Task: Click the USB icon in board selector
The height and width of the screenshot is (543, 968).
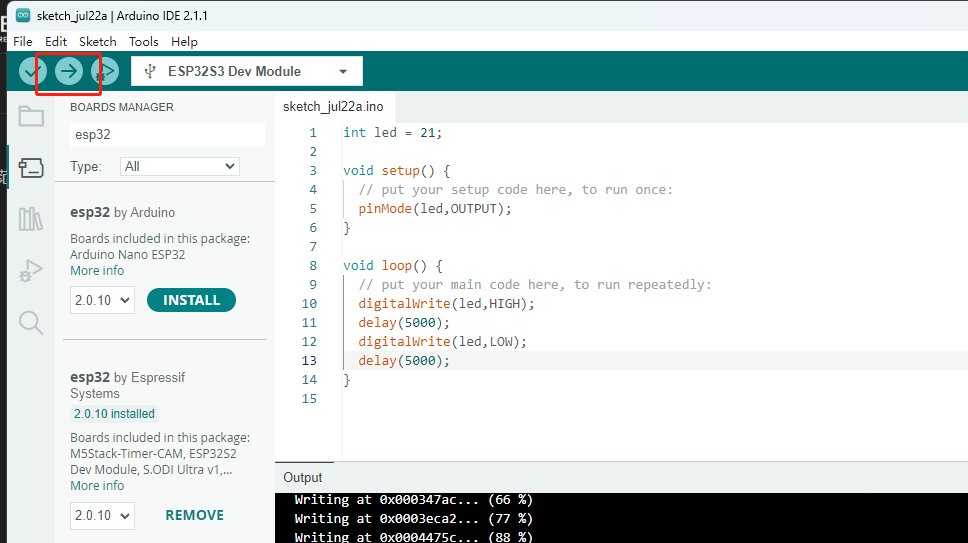Action: (x=149, y=72)
